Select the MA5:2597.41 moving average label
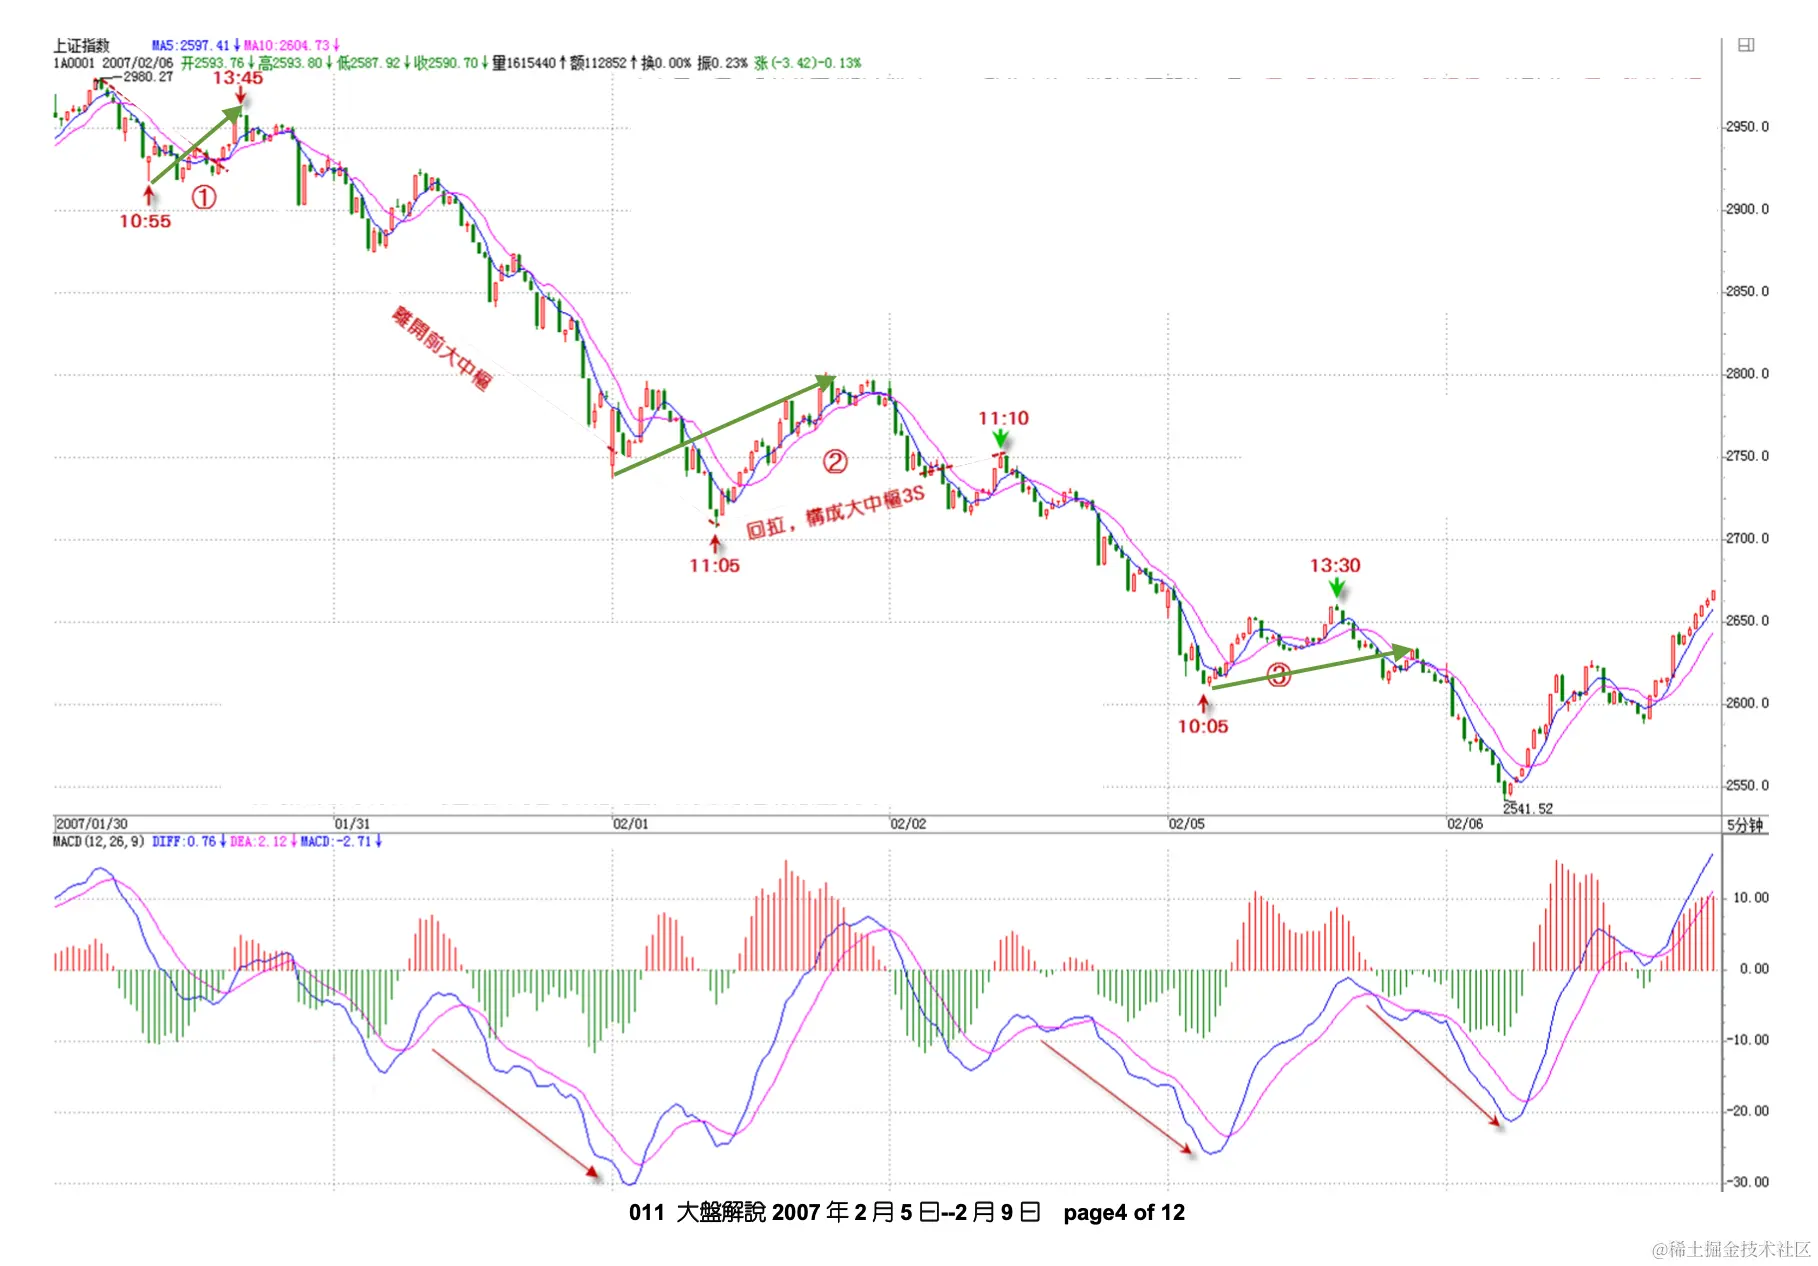The image size is (1818, 1266). tap(191, 45)
